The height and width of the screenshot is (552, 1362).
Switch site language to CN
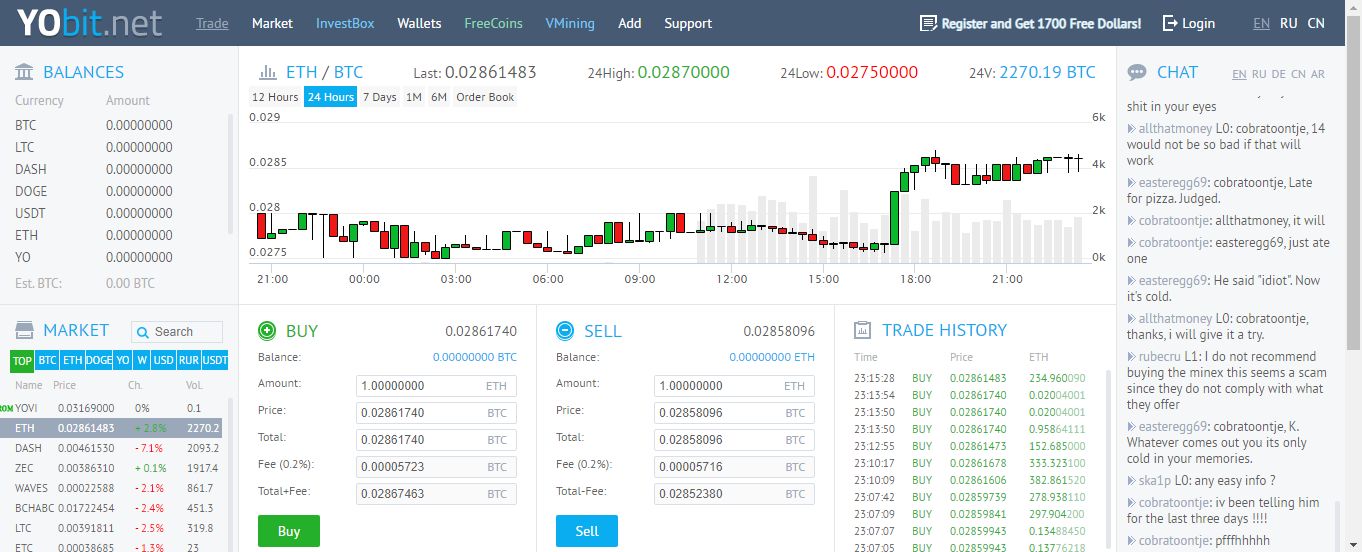pos(1316,23)
